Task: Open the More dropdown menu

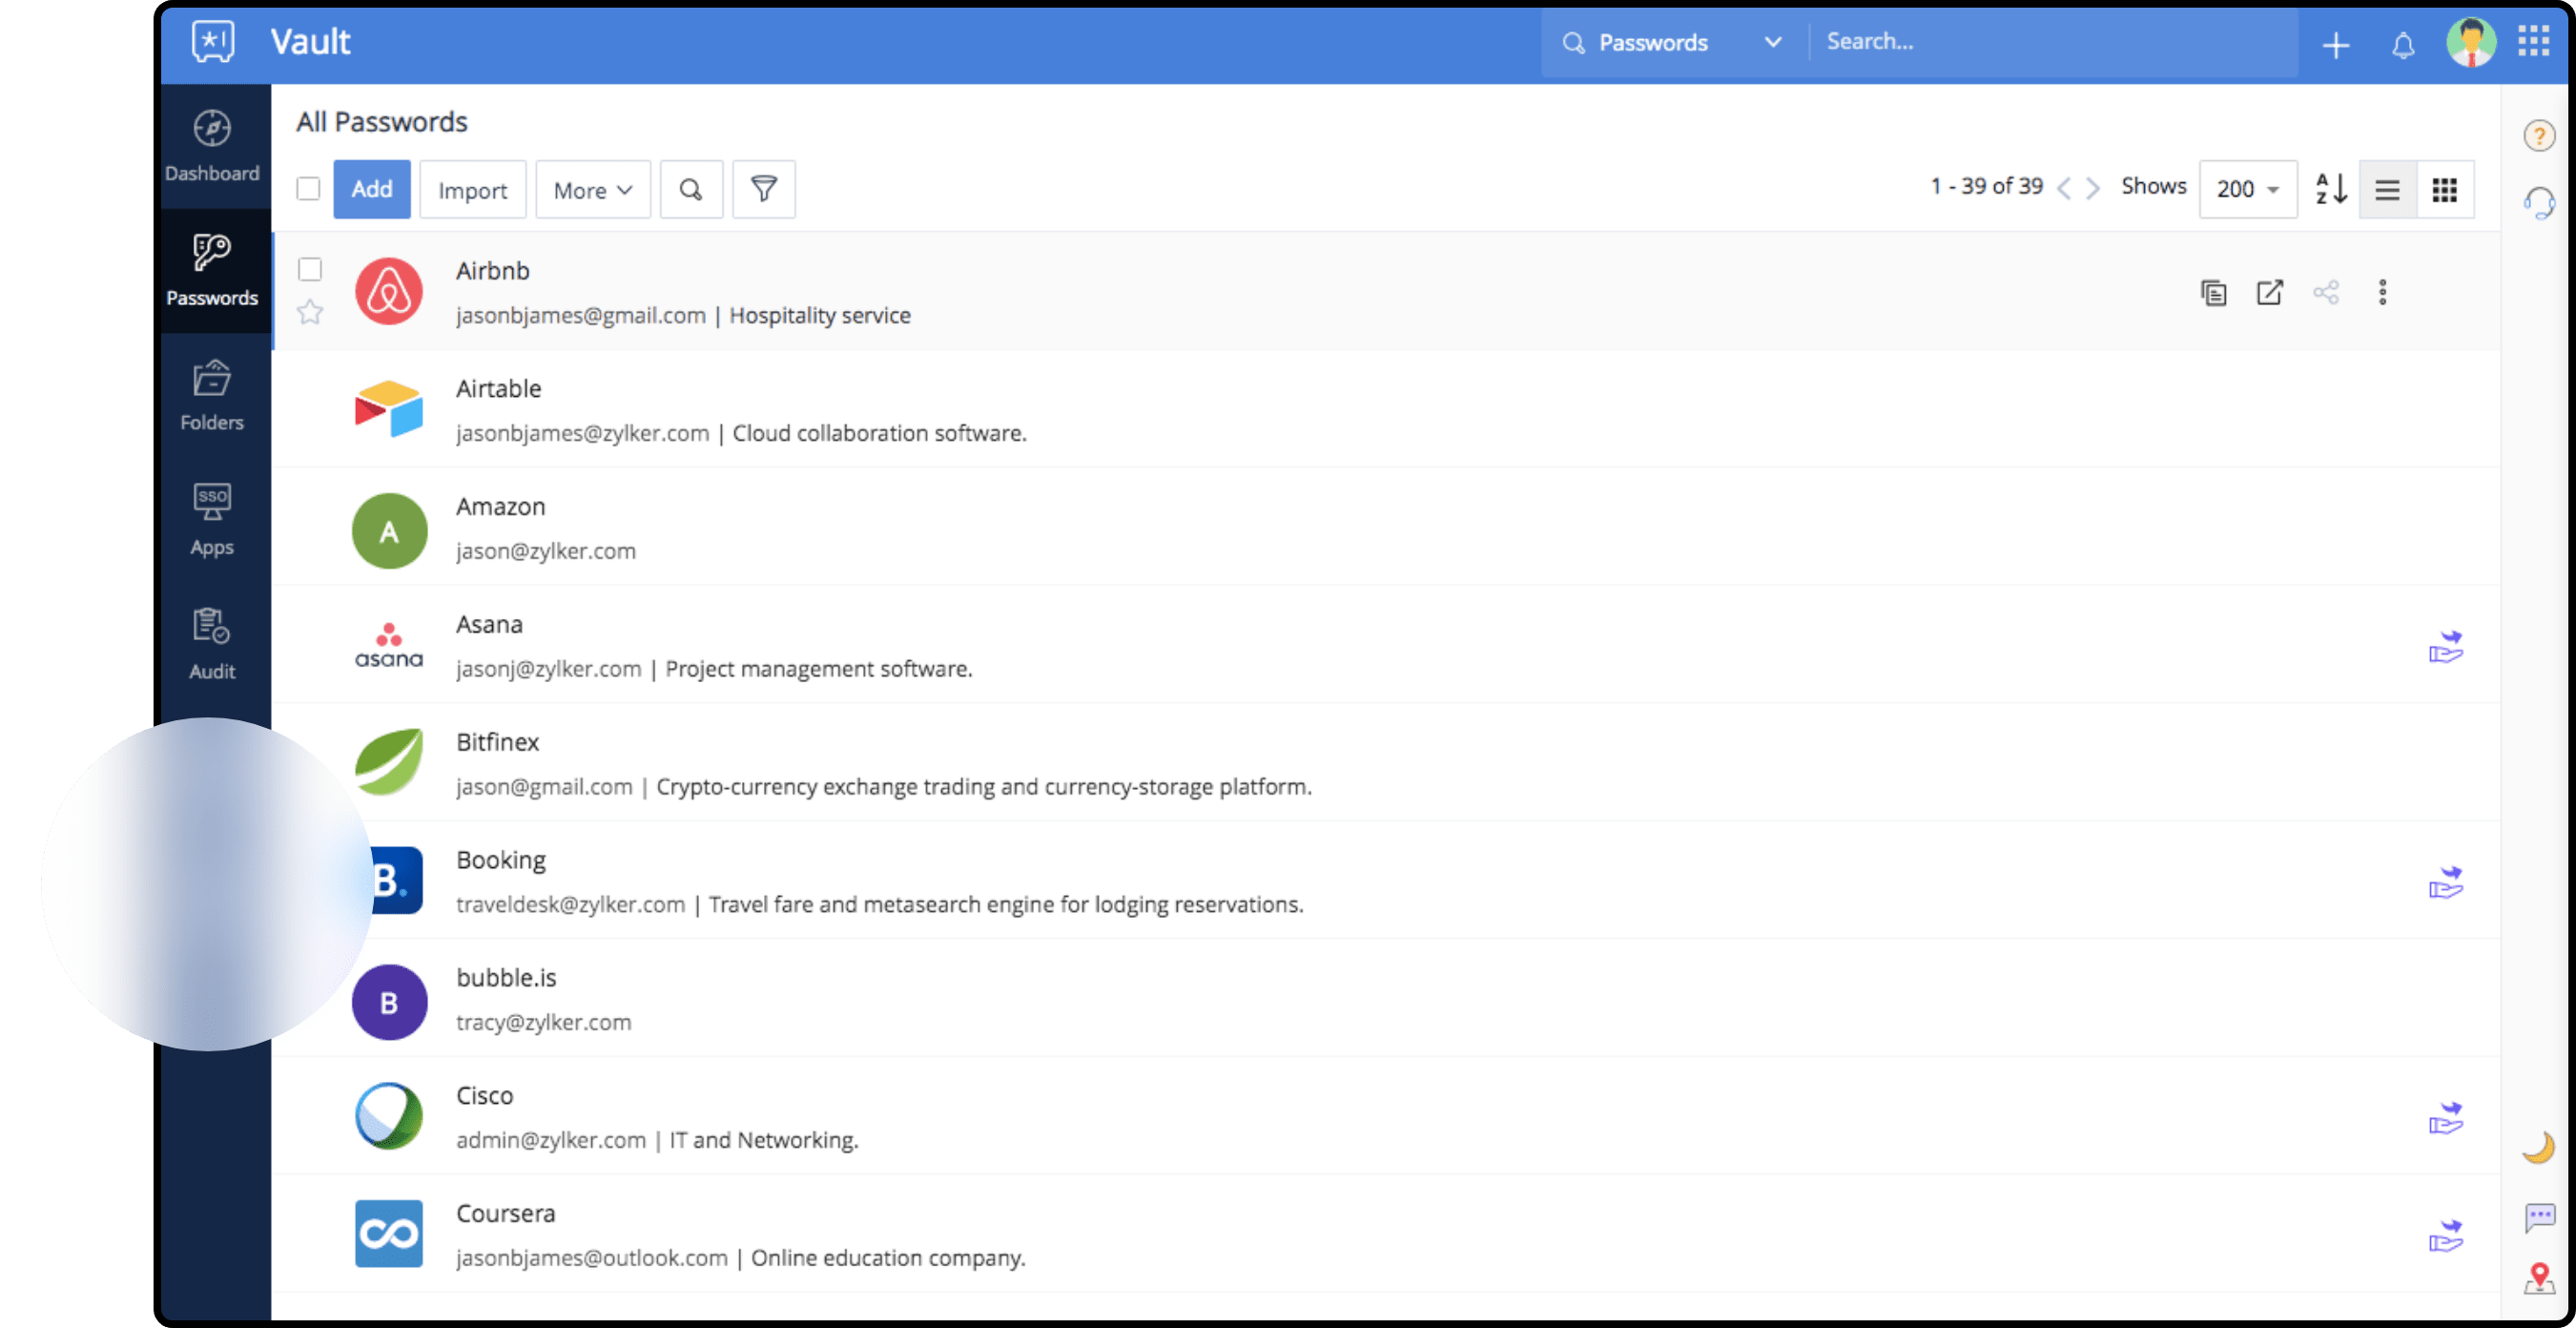Action: (592, 189)
